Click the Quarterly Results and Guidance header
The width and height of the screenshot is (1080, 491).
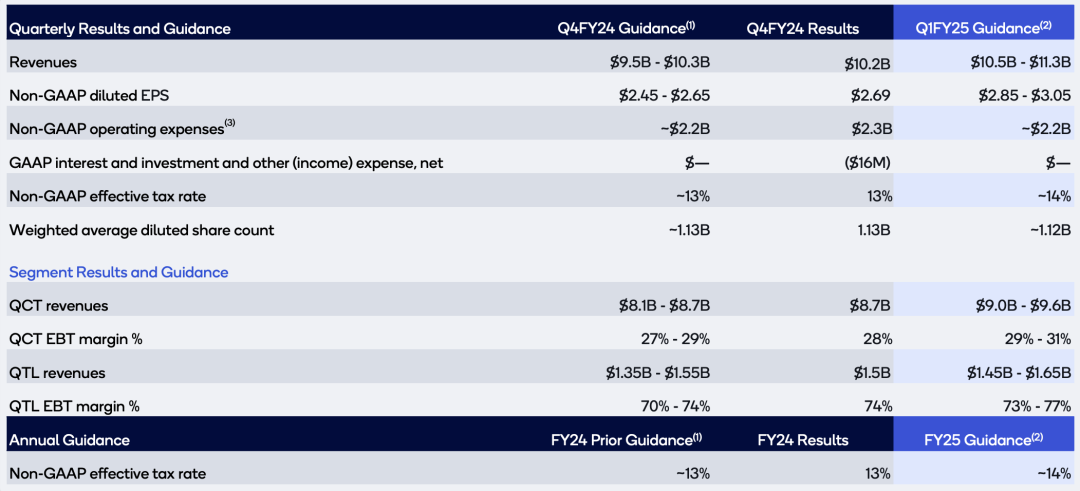(x=120, y=29)
